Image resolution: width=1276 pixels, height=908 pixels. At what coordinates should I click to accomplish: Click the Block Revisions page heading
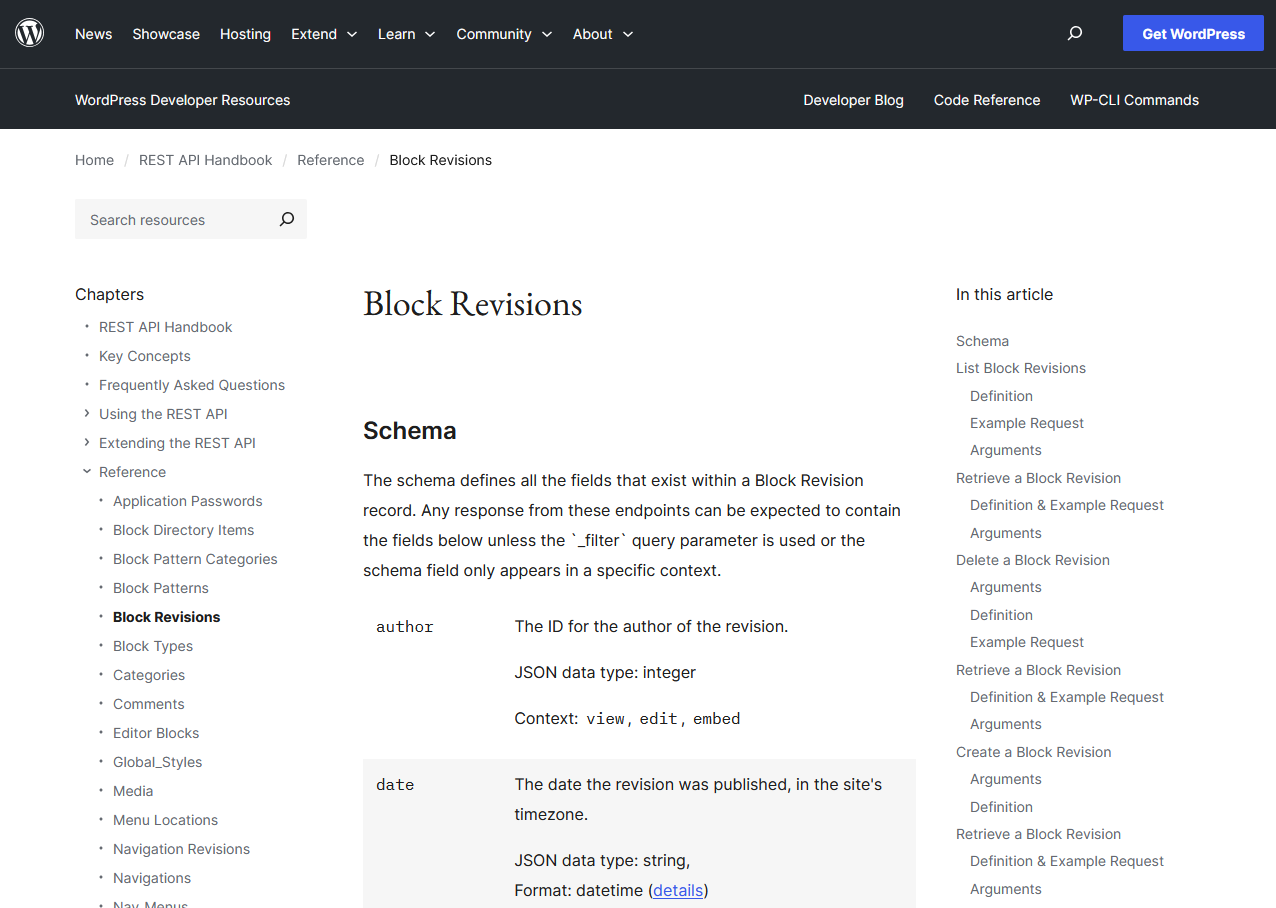click(x=472, y=303)
